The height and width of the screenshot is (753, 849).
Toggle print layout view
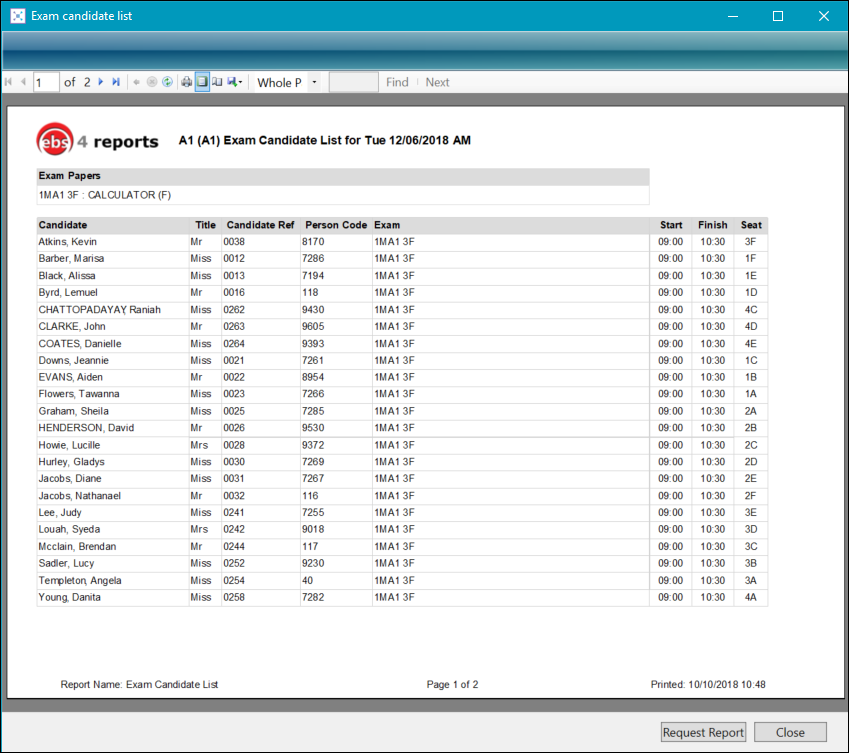coord(202,82)
